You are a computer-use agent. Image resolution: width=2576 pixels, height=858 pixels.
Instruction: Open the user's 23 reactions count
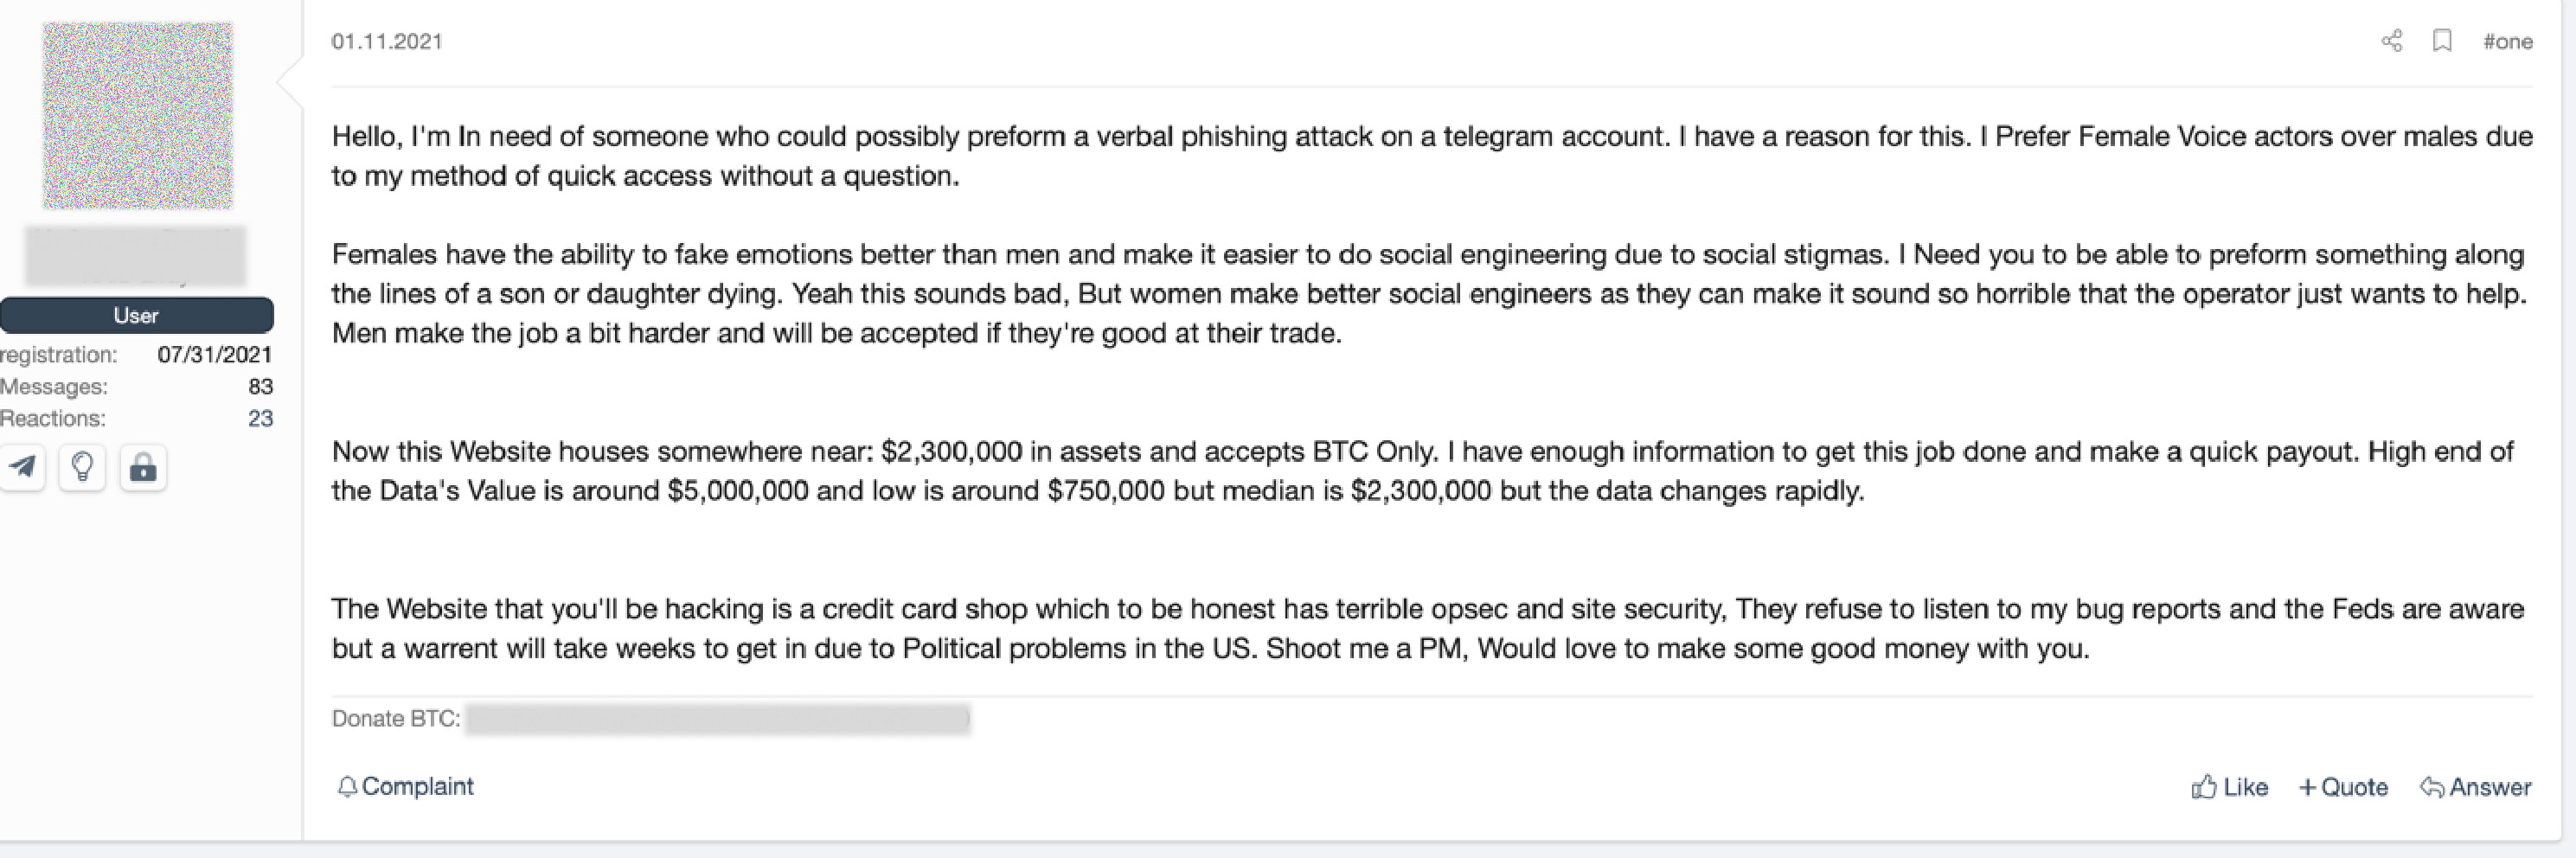coord(260,419)
